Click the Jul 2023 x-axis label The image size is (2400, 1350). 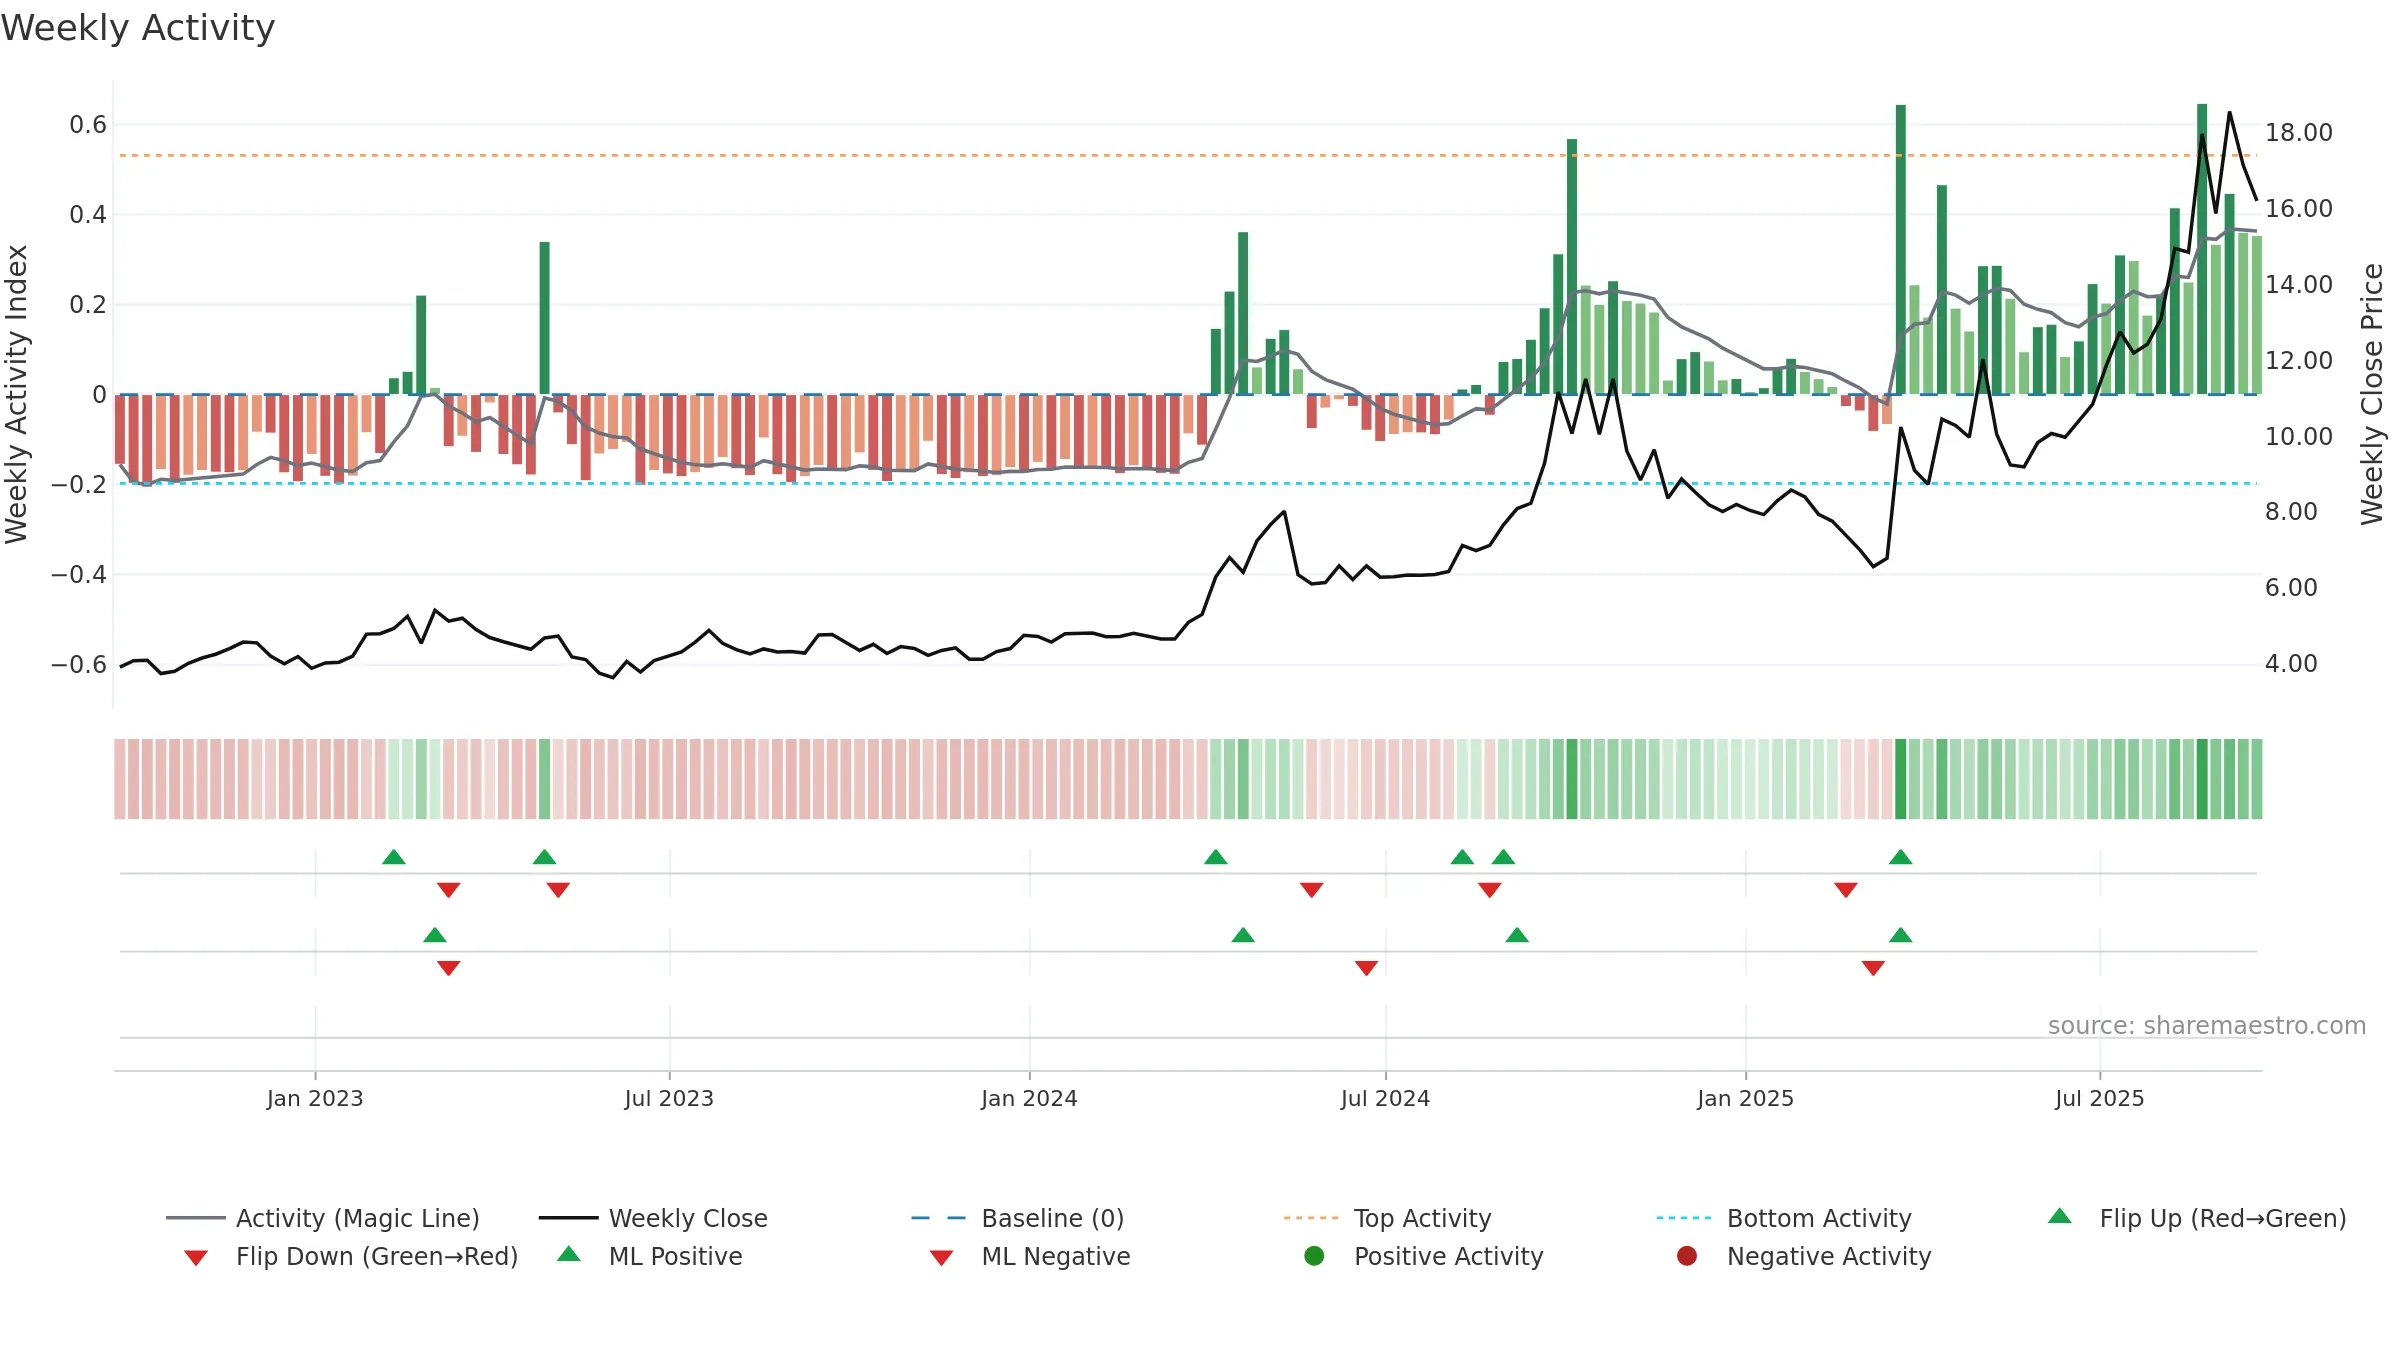coord(669,1098)
